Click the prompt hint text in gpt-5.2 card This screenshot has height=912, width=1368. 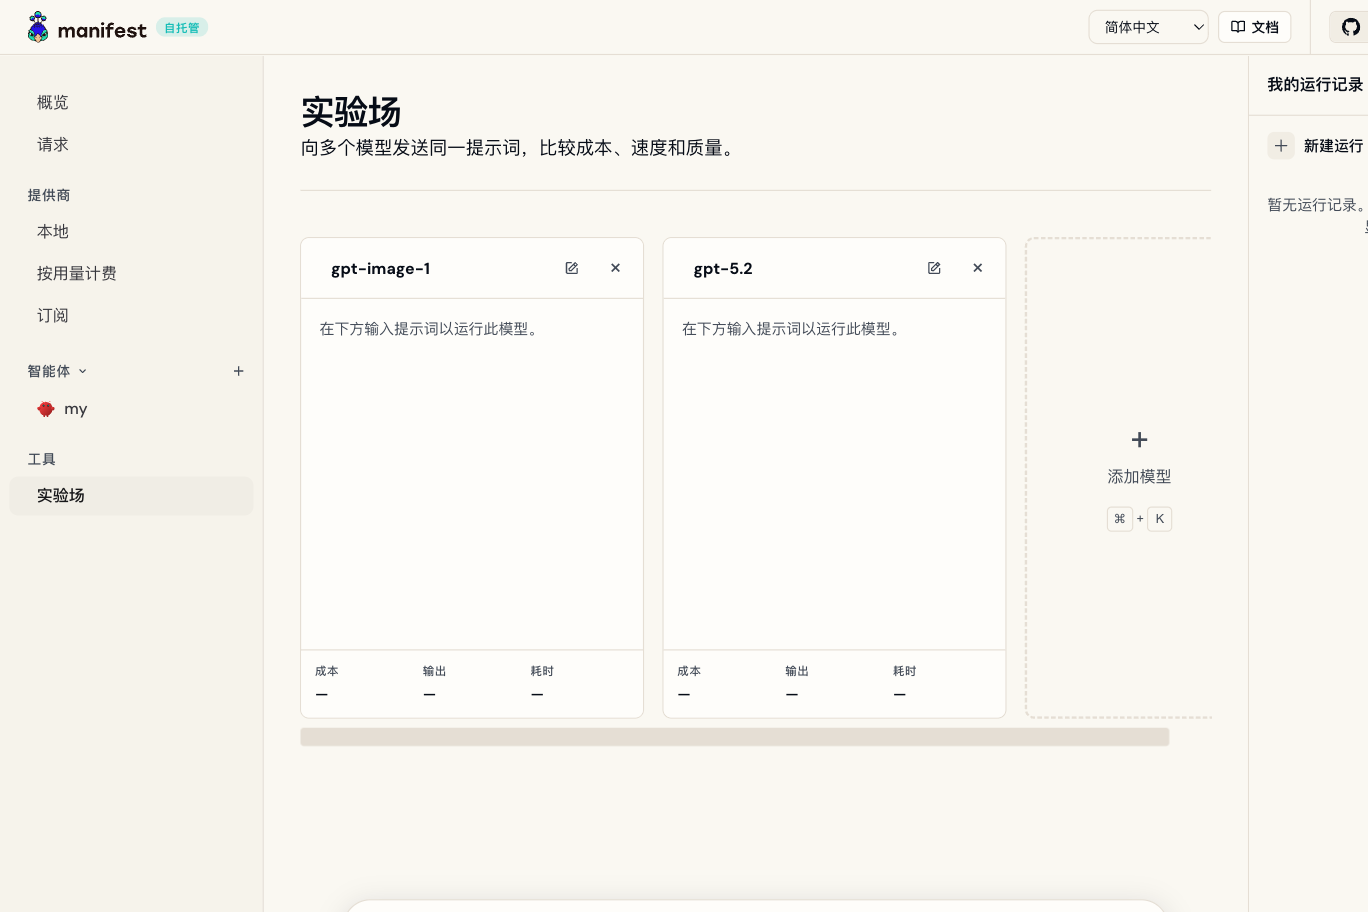coord(793,329)
